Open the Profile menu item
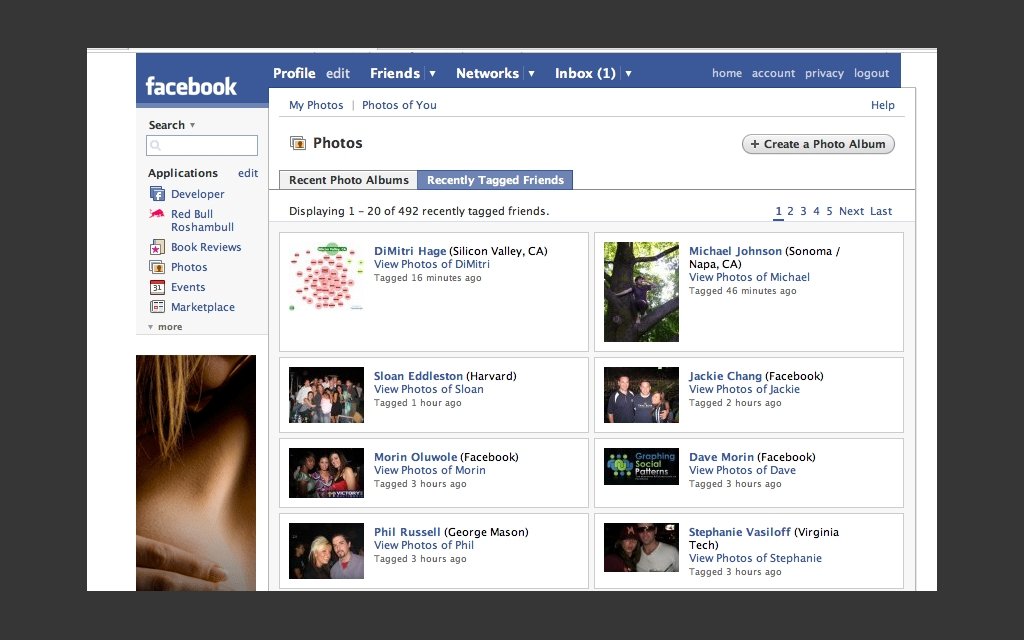Image resolution: width=1024 pixels, height=640 pixels. (294, 73)
